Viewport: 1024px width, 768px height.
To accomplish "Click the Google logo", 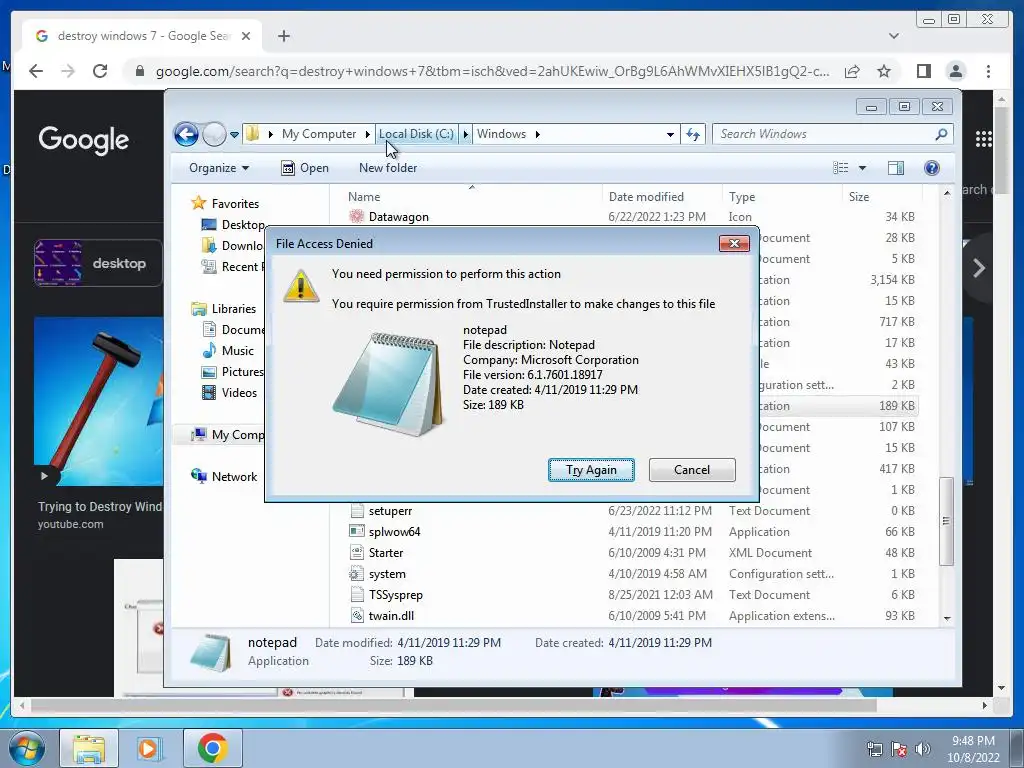I will (84, 139).
